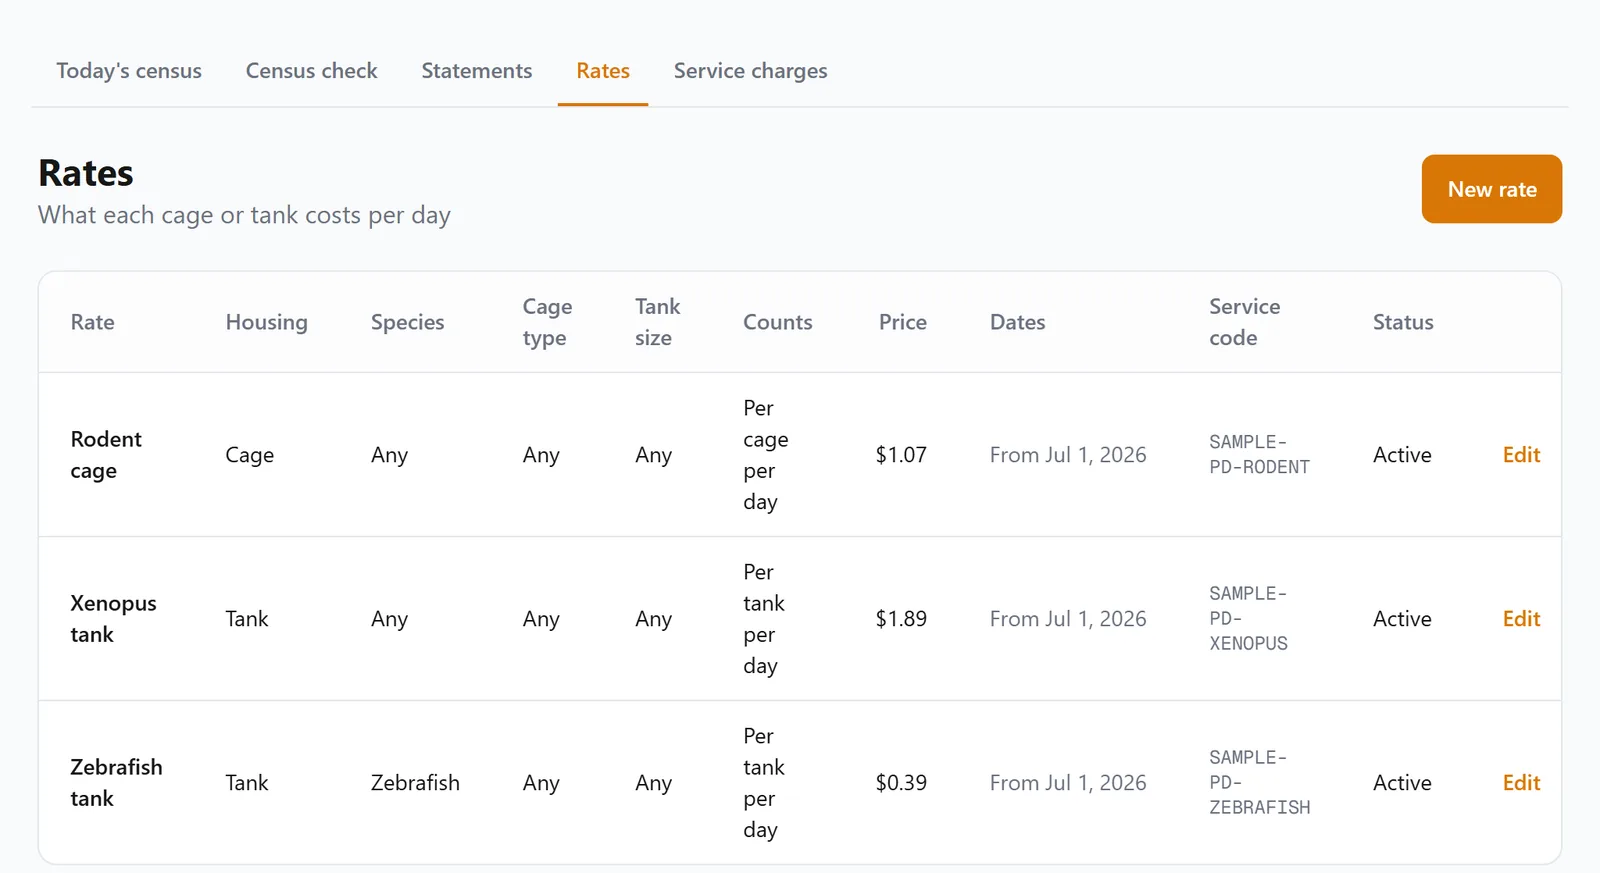Viewport: 1600px width, 873px height.
Task: Click the SAMPLE-PD-ZEBRAFISH service code
Action: [1259, 783]
